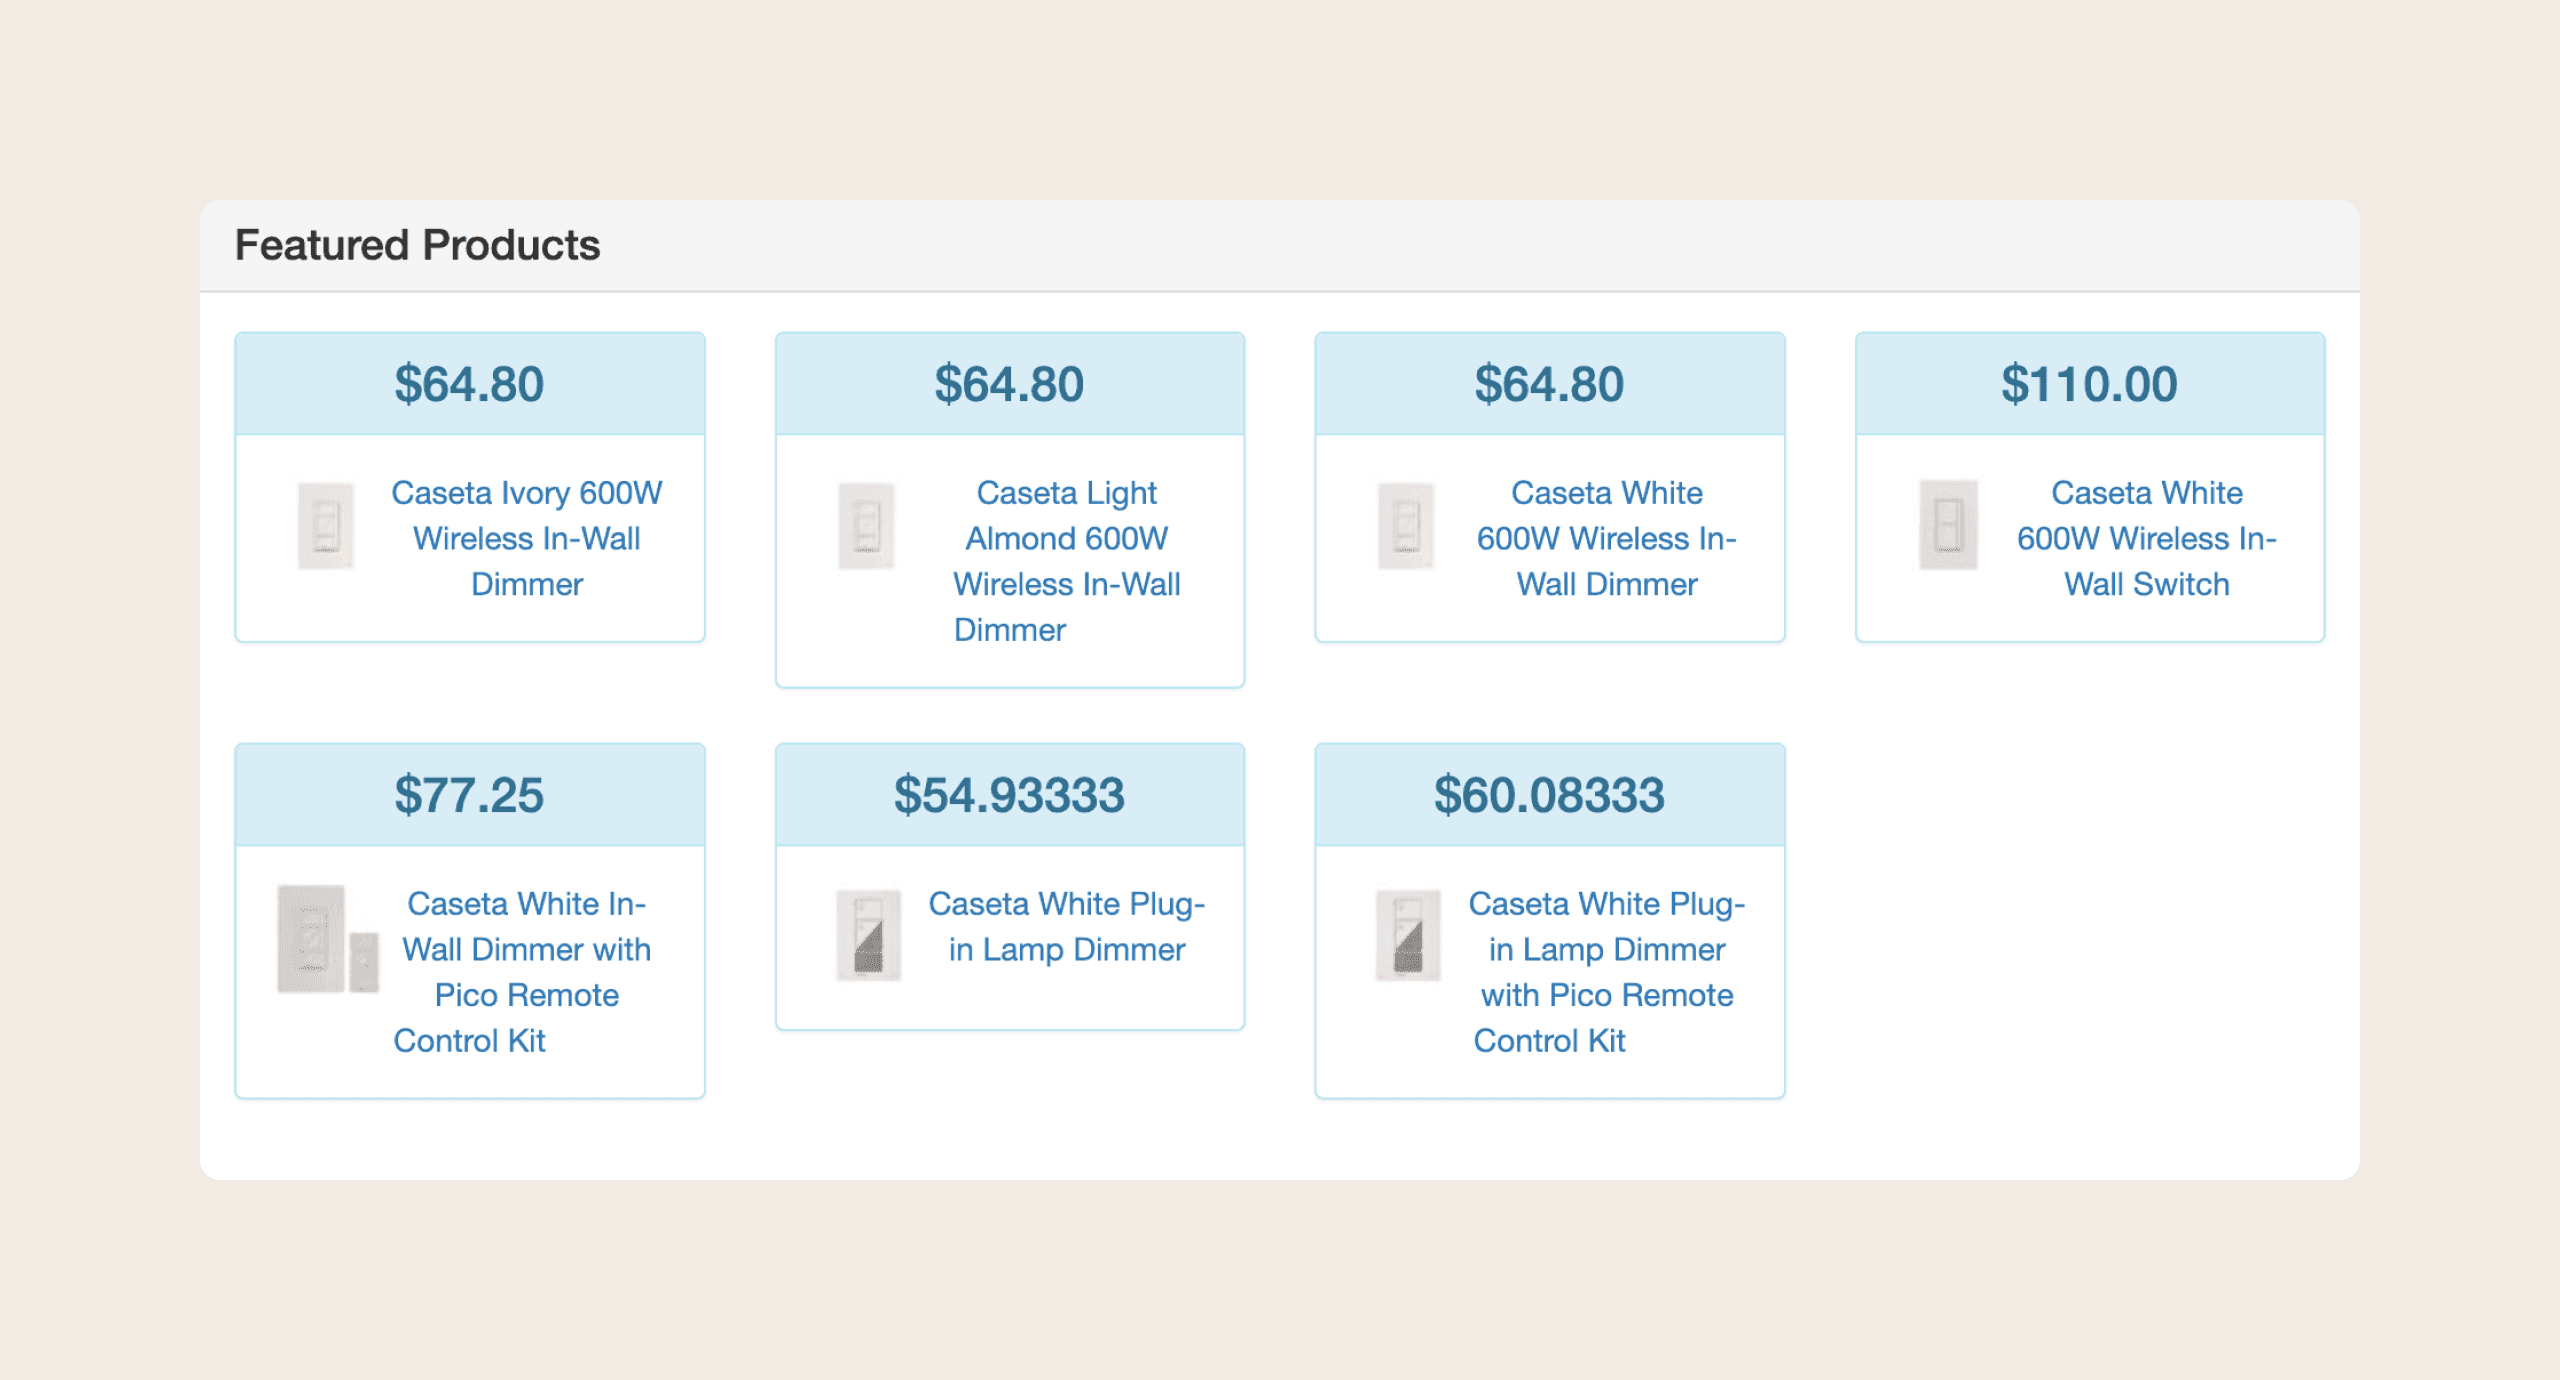Click the $60.08333 Lamp Dimmer Pico Kit image
The image size is (2560, 1380).
[x=1408, y=935]
